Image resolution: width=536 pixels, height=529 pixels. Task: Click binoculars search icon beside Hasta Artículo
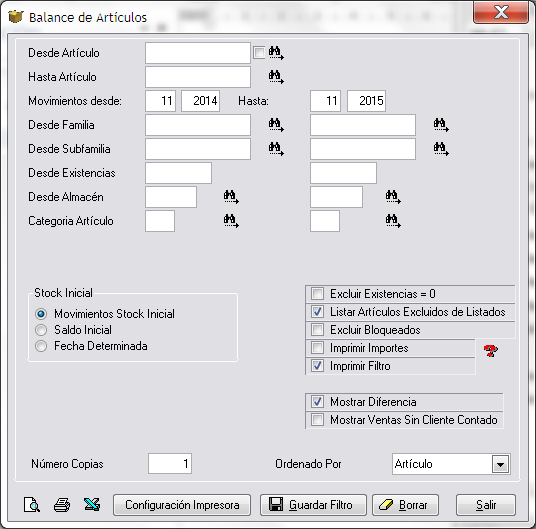[276, 77]
